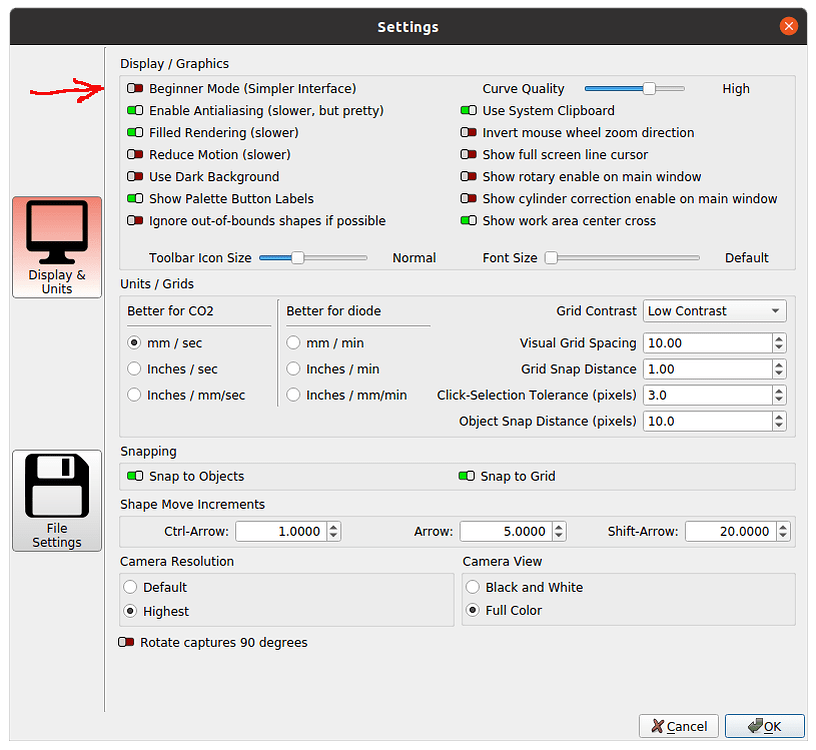Click the Cancel button
Image resolution: width=816 pixels, height=750 pixels.
679,726
